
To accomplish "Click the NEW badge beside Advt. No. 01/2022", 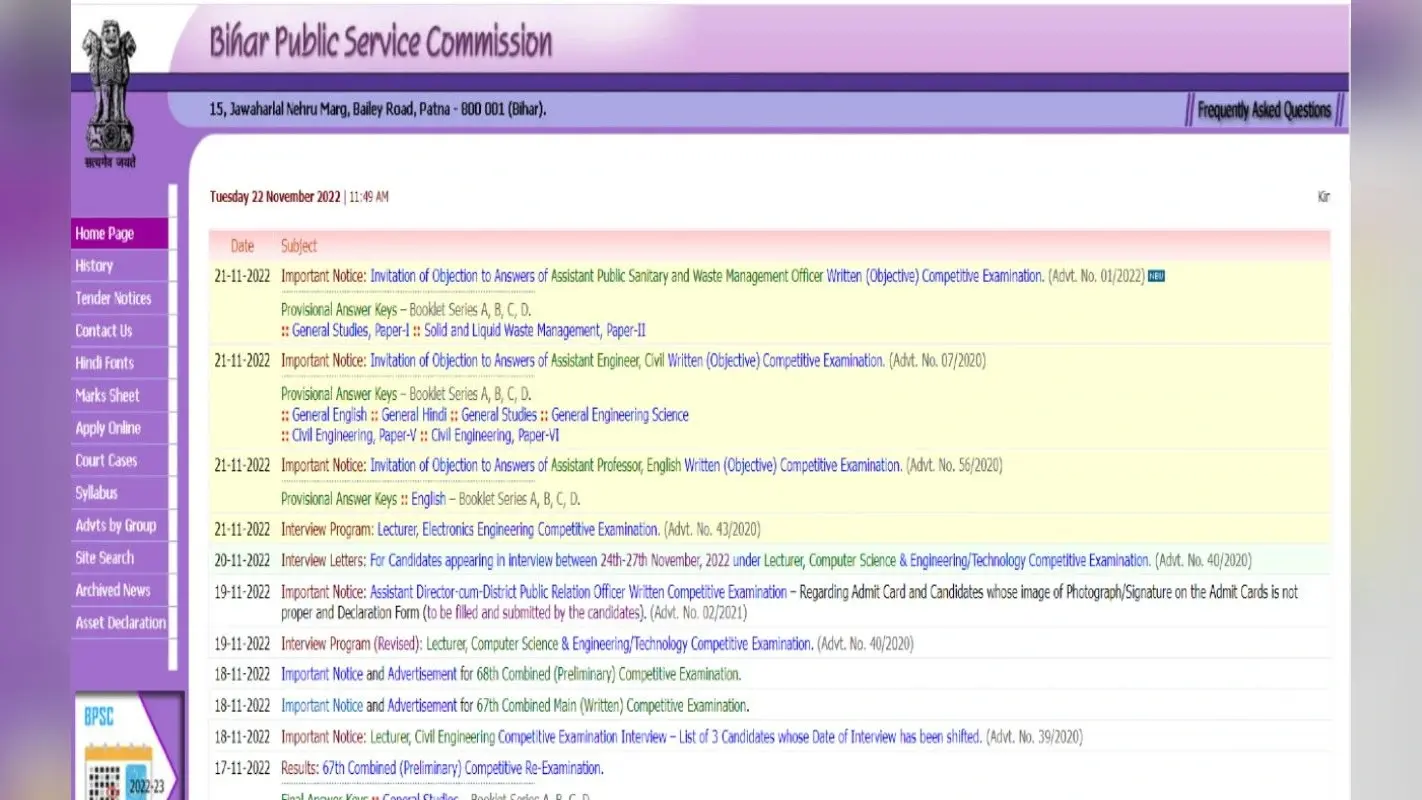I will tap(1156, 276).
